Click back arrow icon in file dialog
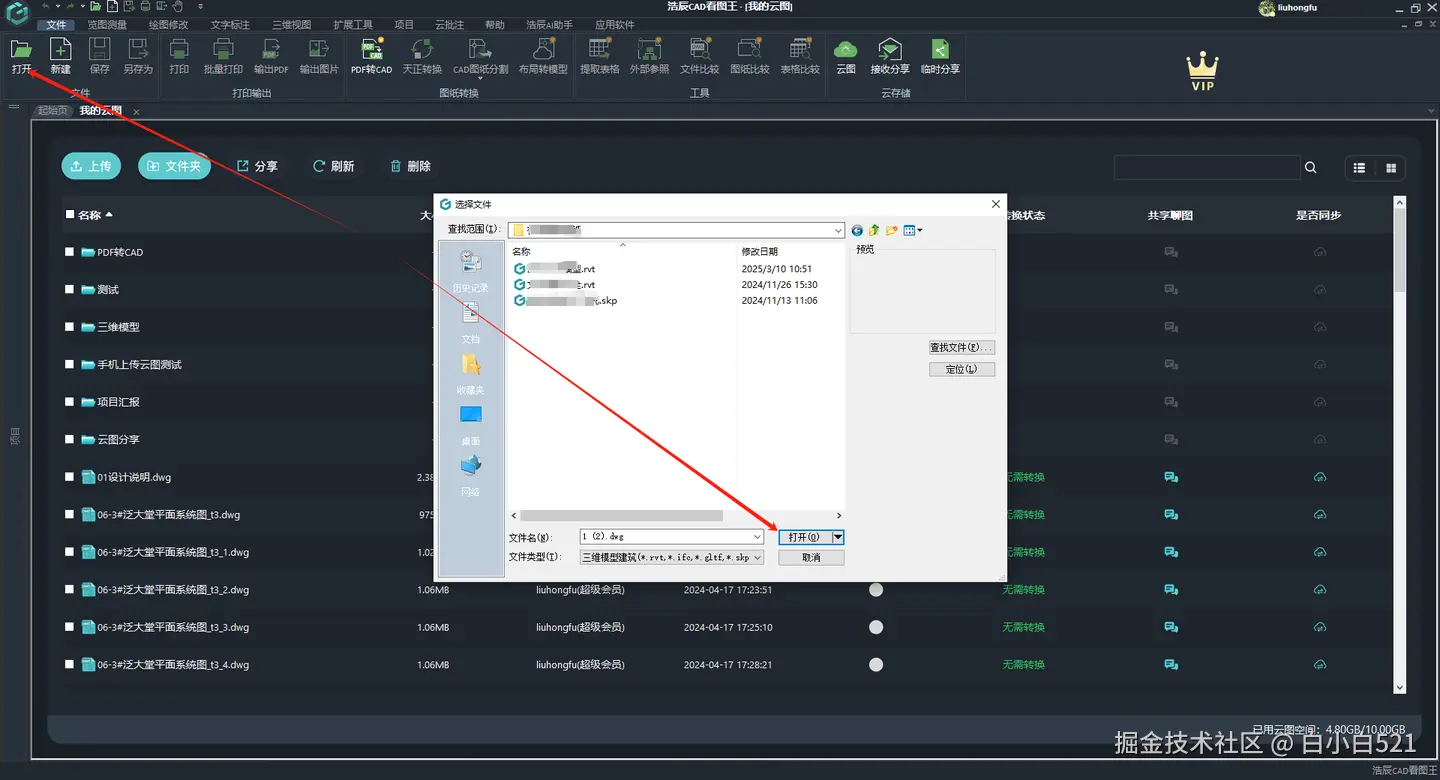The height and width of the screenshot is (780, 1440). click(x=857, y=230)
